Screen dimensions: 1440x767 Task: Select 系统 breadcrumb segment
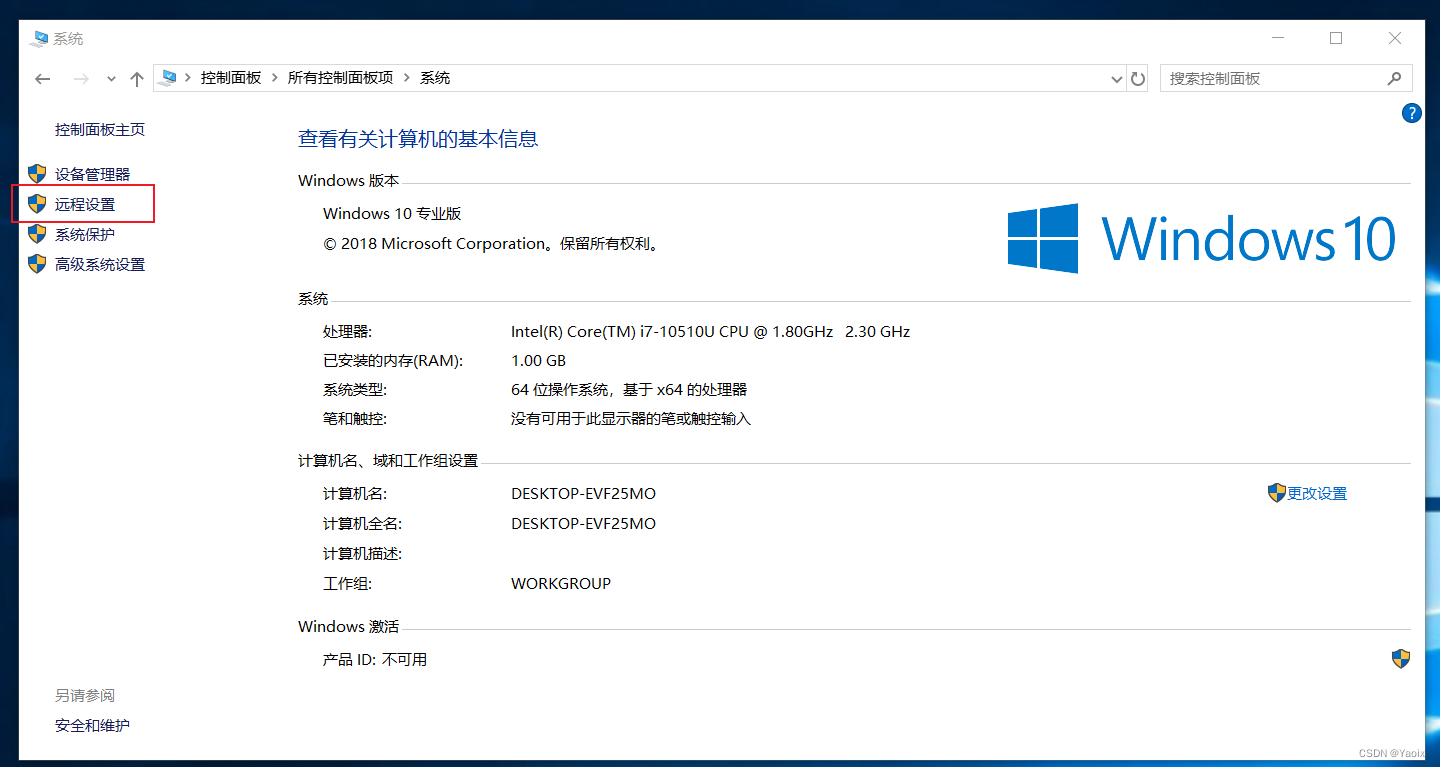[x=435, y=78]
